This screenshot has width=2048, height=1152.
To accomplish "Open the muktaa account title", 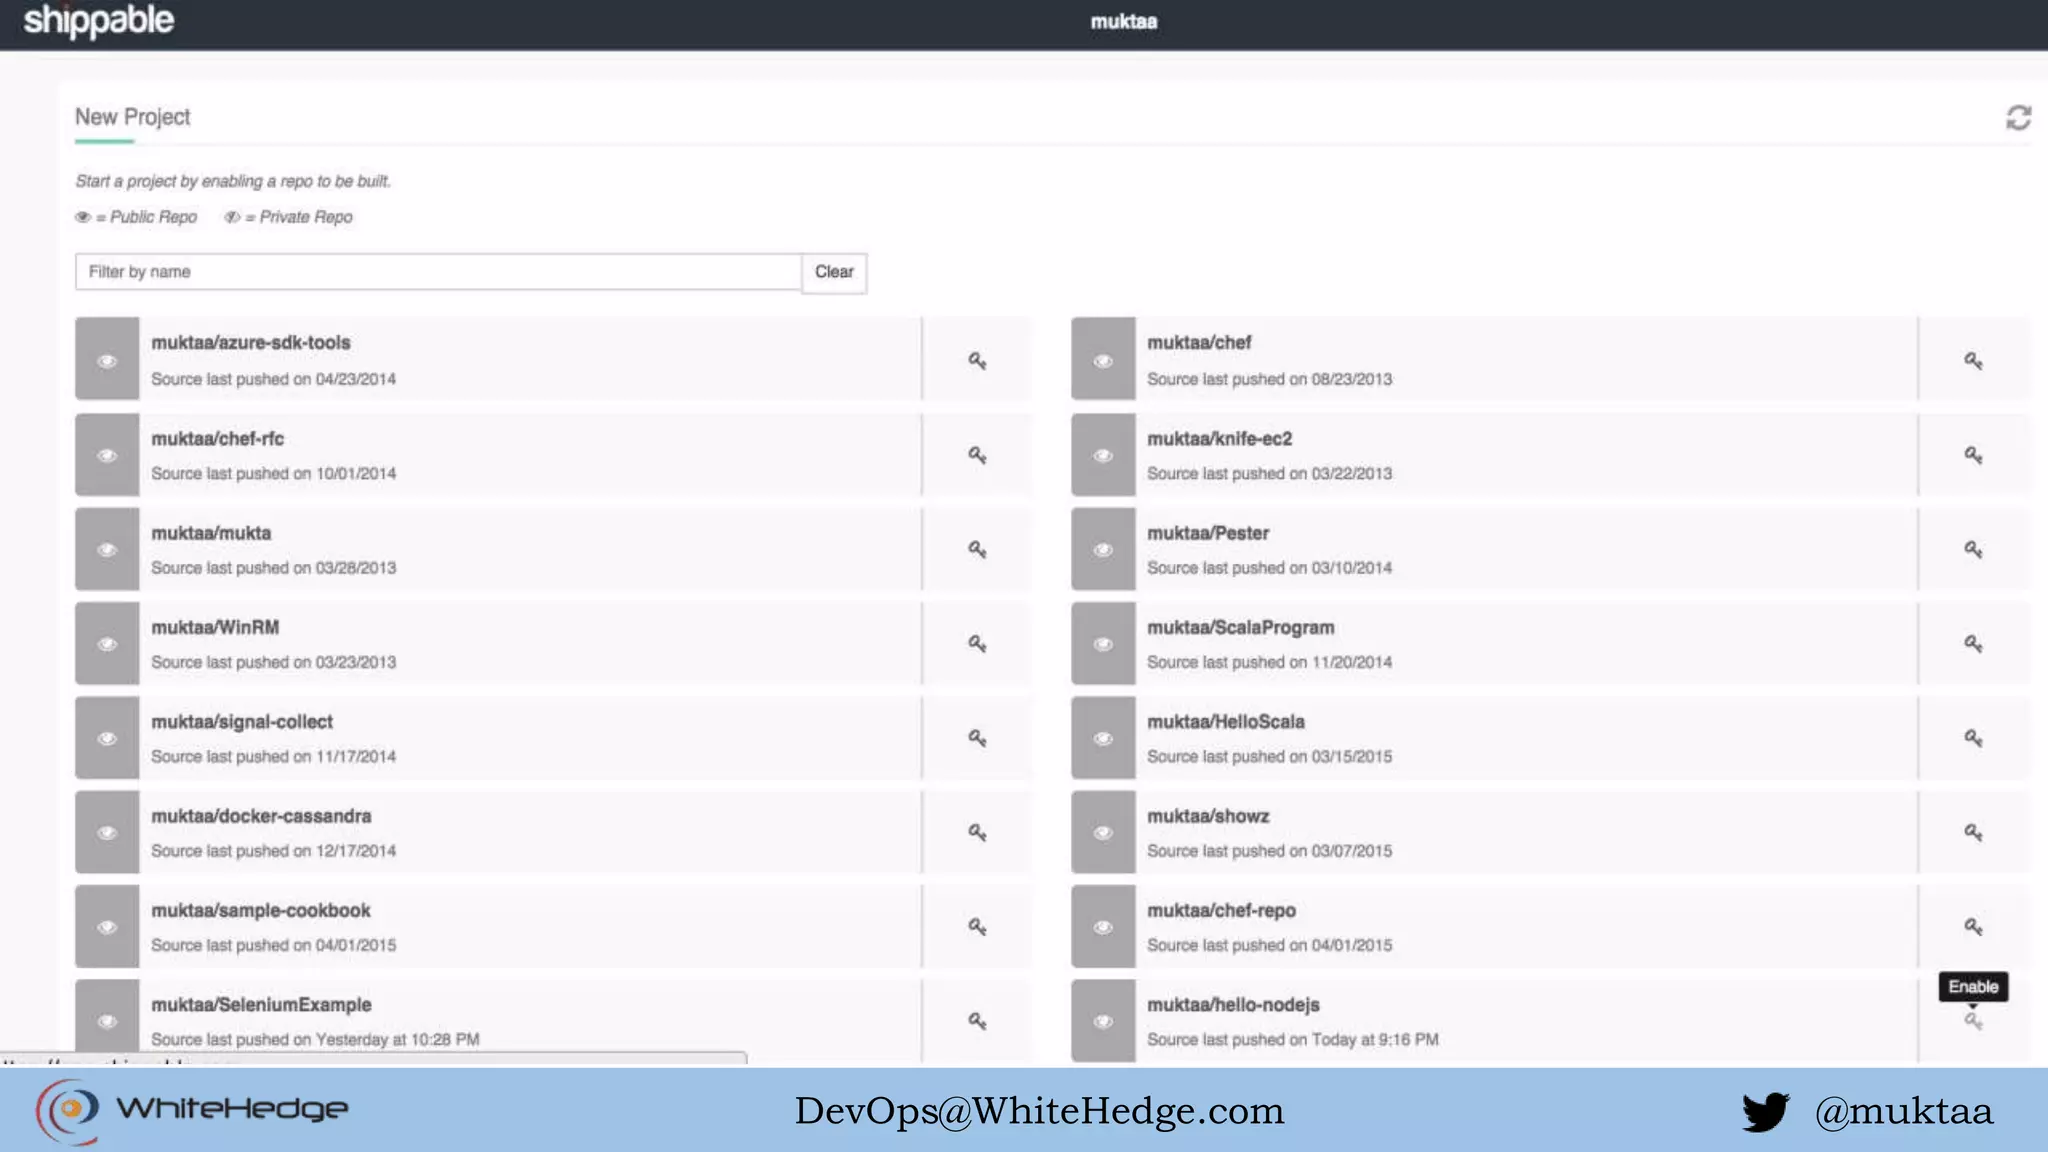I will (1124, 22).
